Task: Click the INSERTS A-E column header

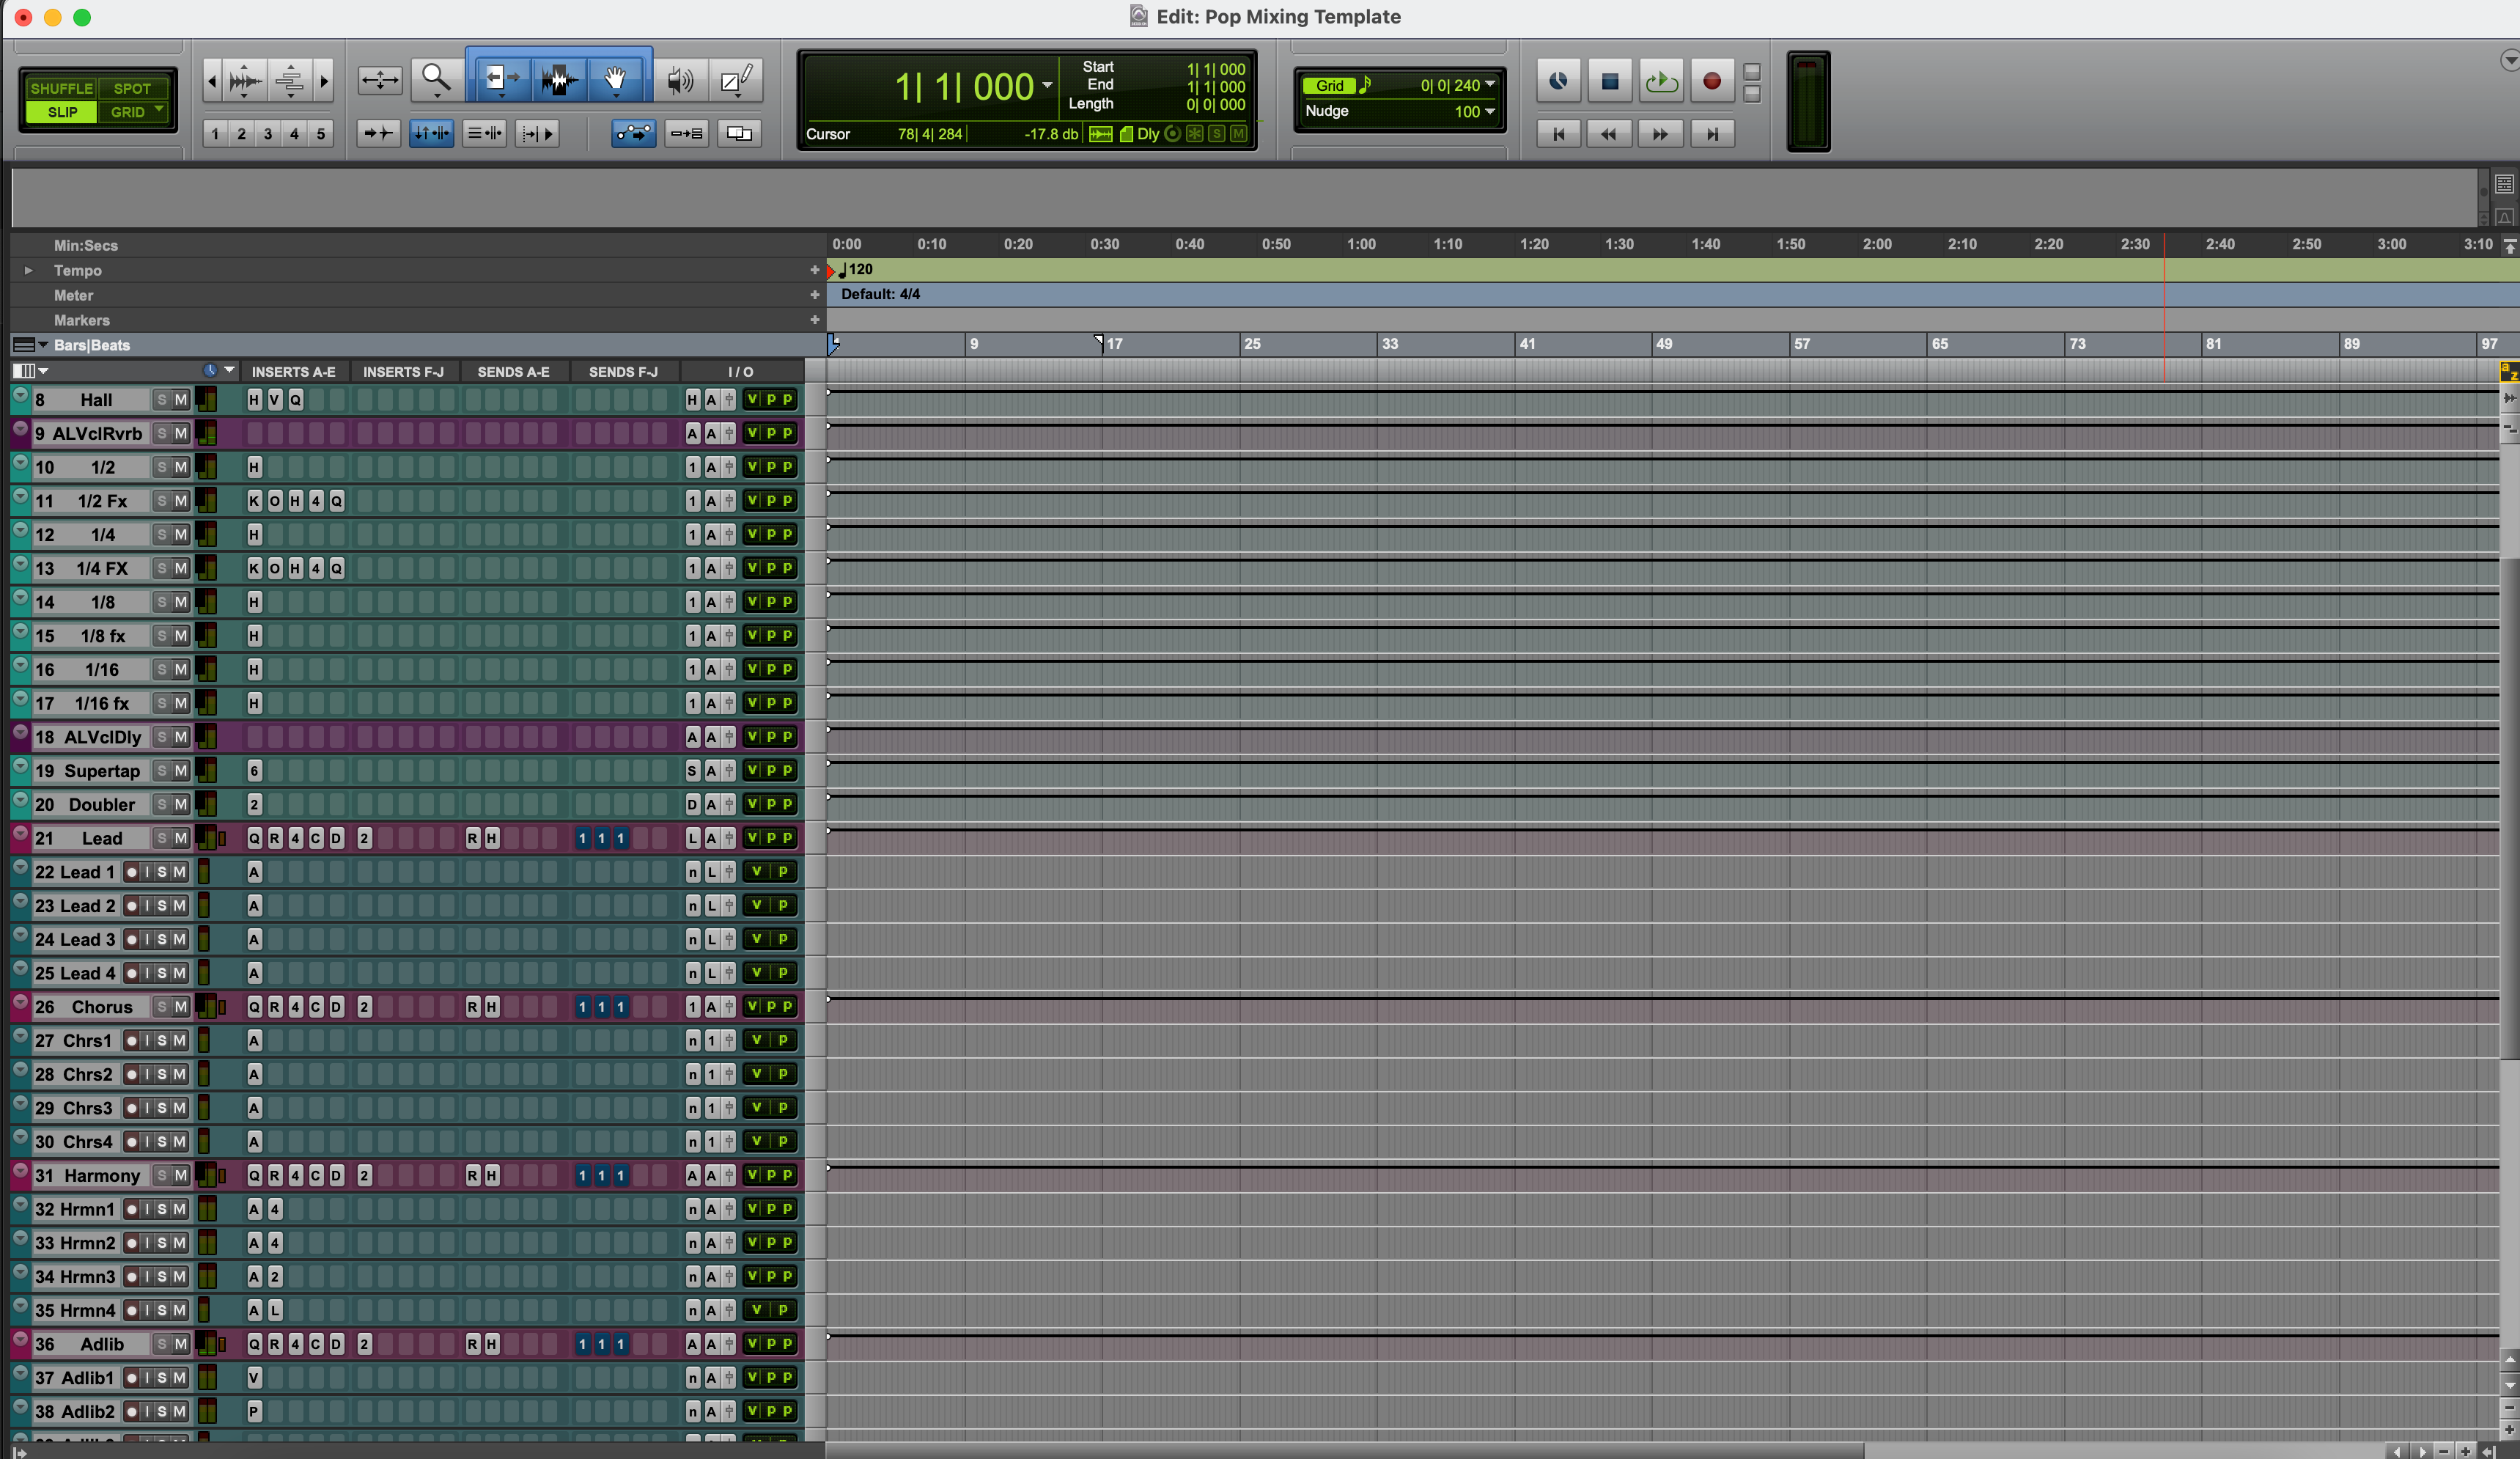Action: (293, 372)
